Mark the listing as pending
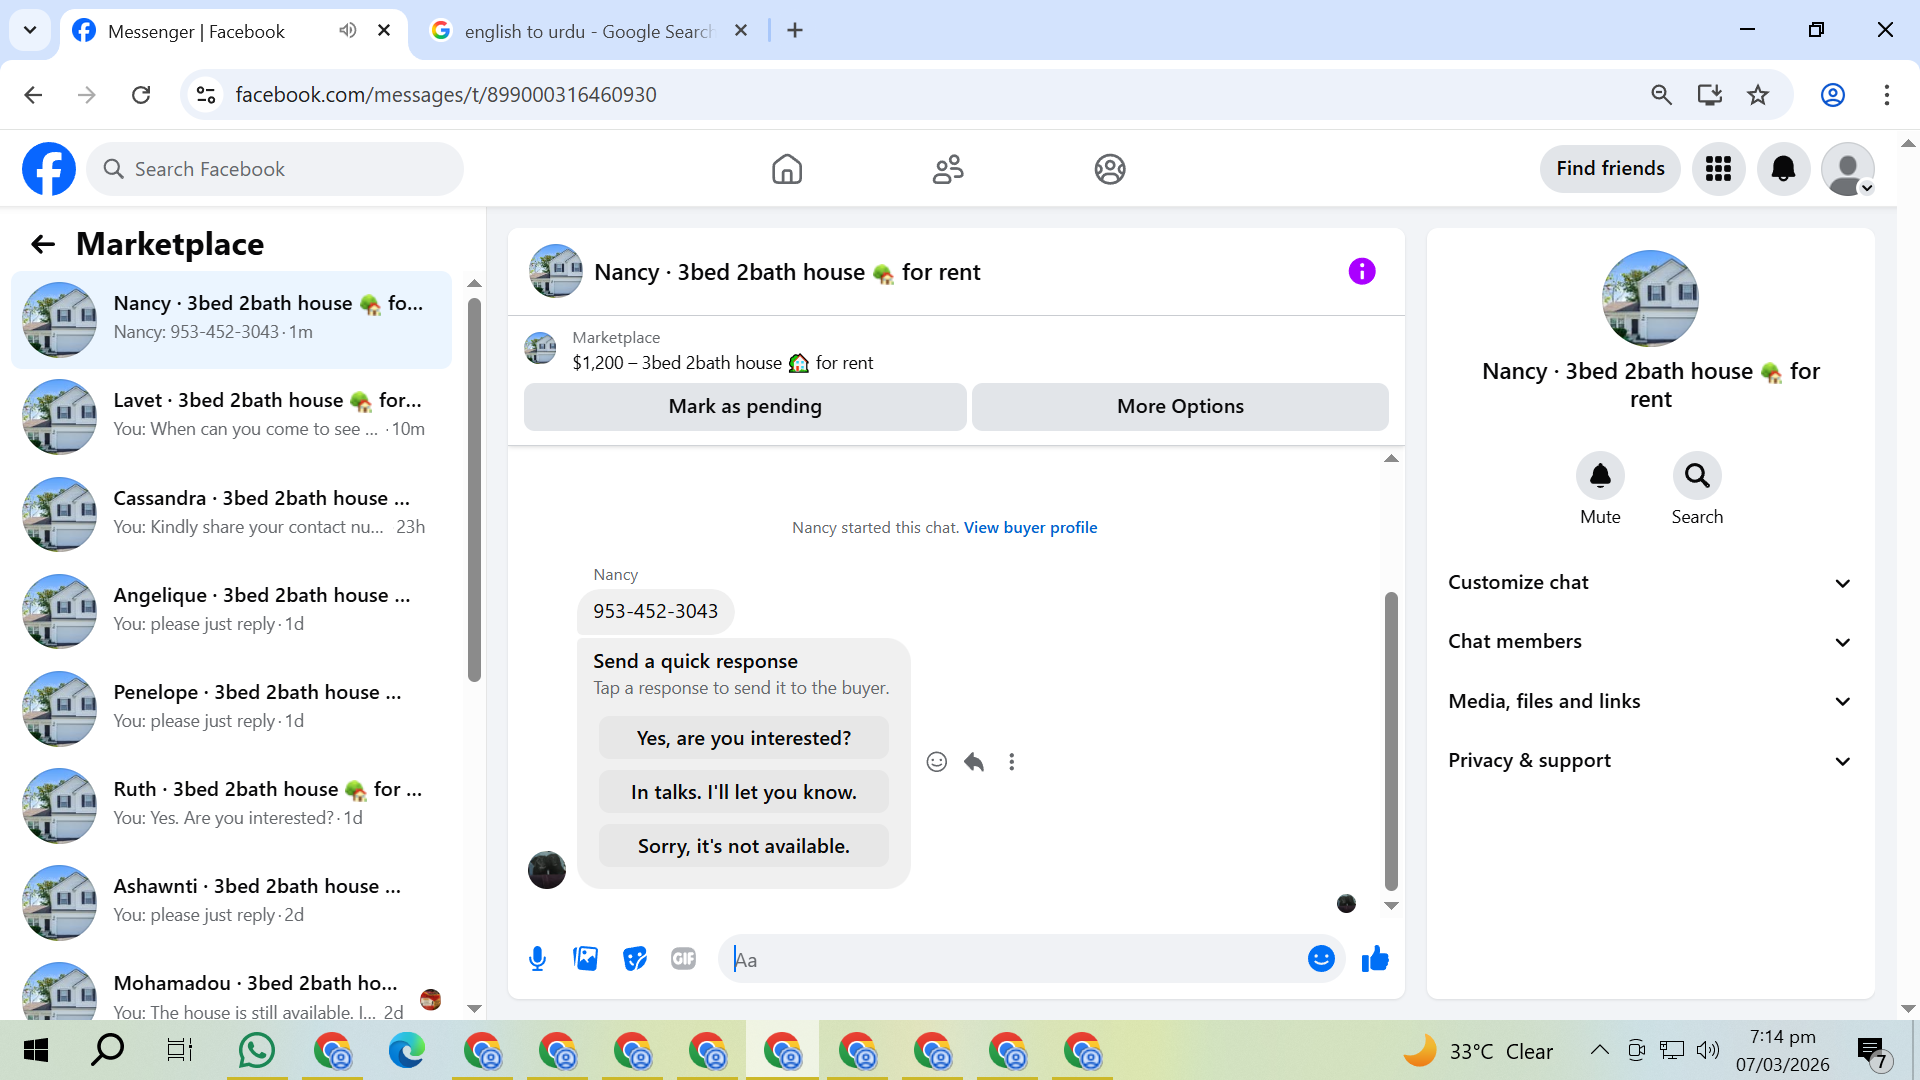This screenshot has height=1080, width=1920. tap(745, 407)
